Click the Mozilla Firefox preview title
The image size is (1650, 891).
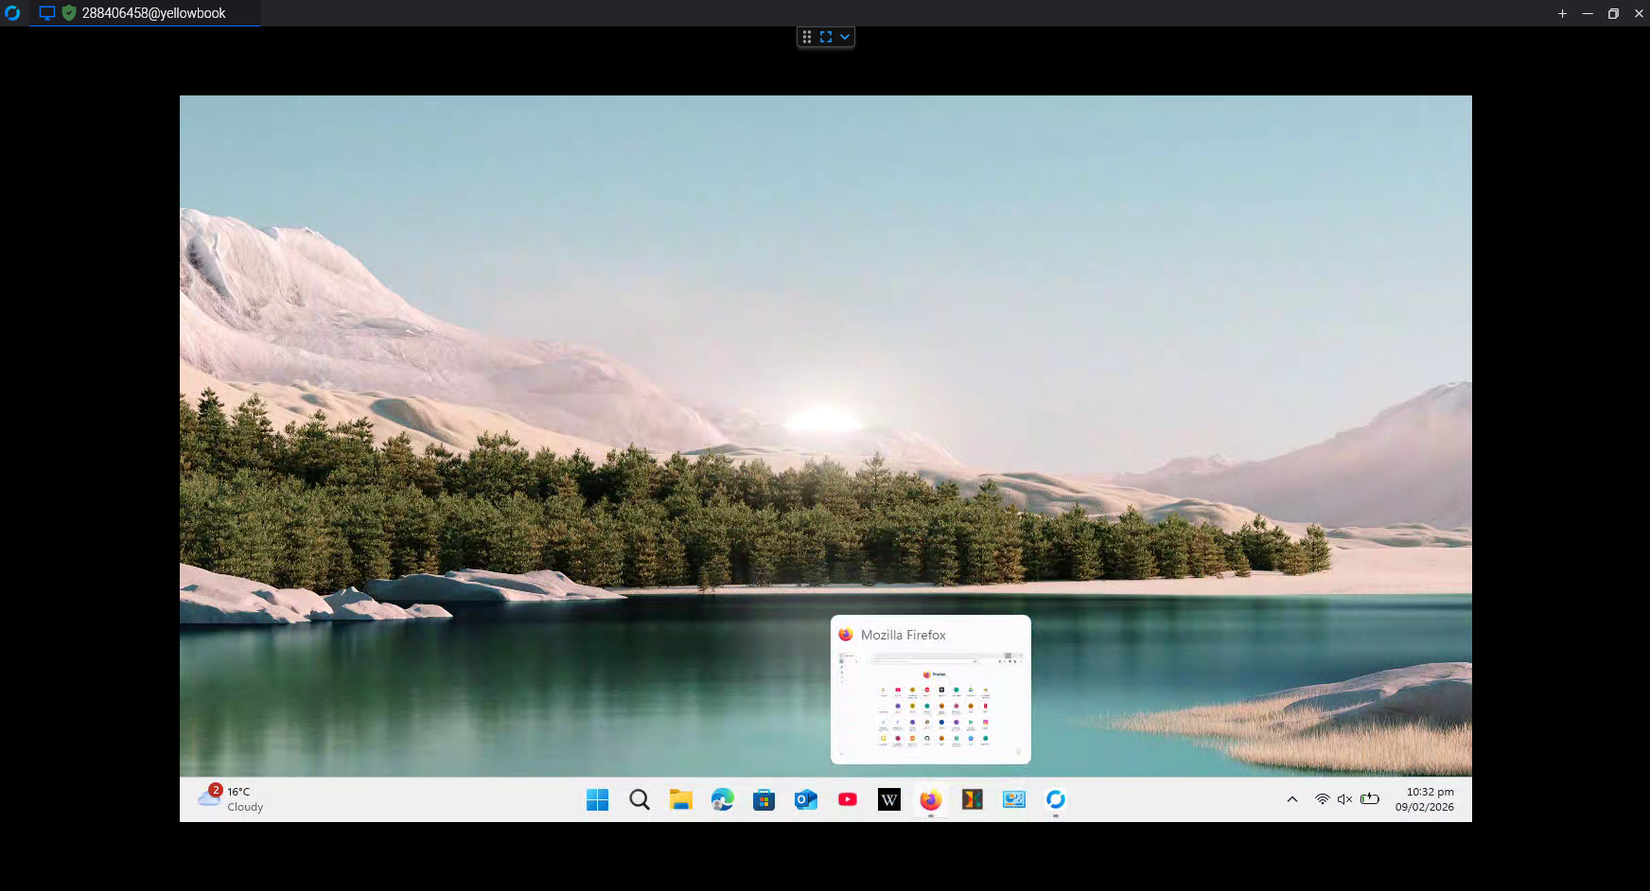click(x=903, y=635)
